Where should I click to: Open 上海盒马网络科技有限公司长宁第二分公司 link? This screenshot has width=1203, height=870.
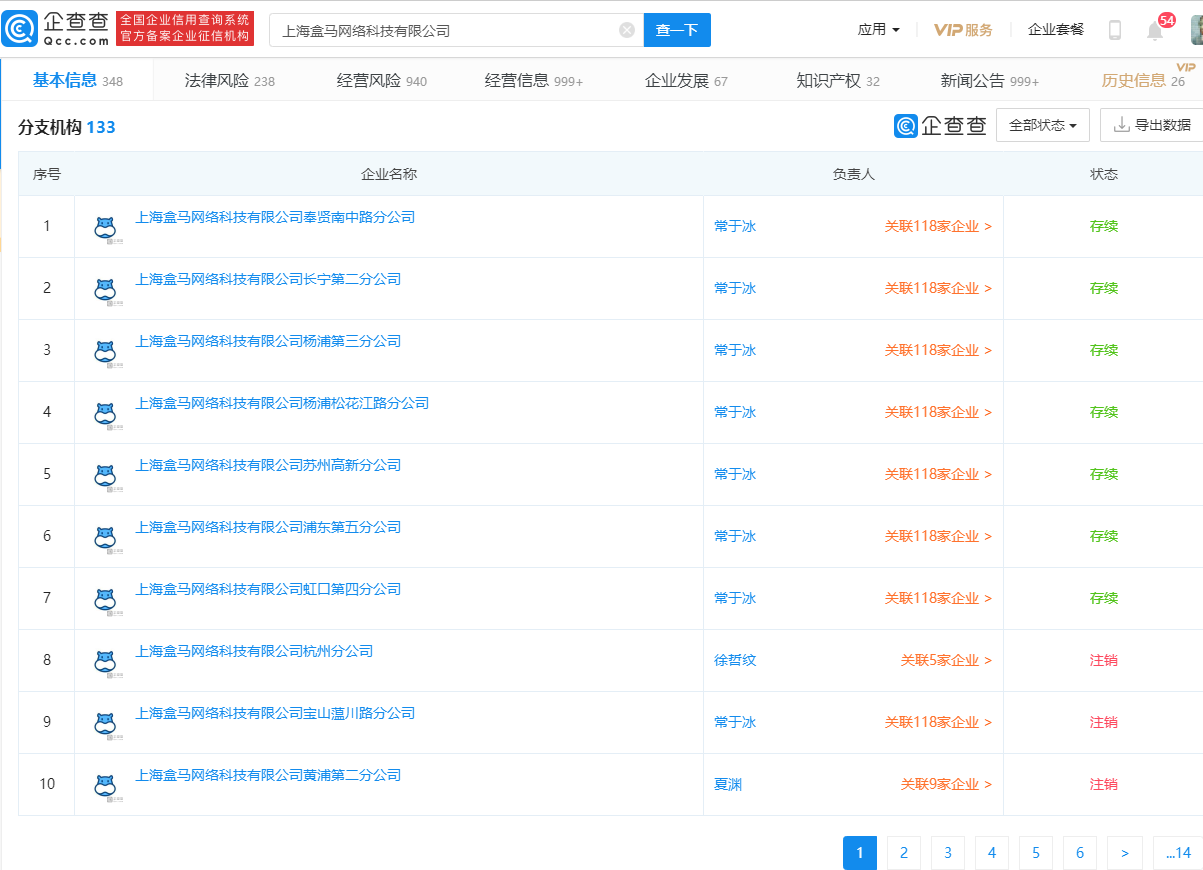point(268,279)
